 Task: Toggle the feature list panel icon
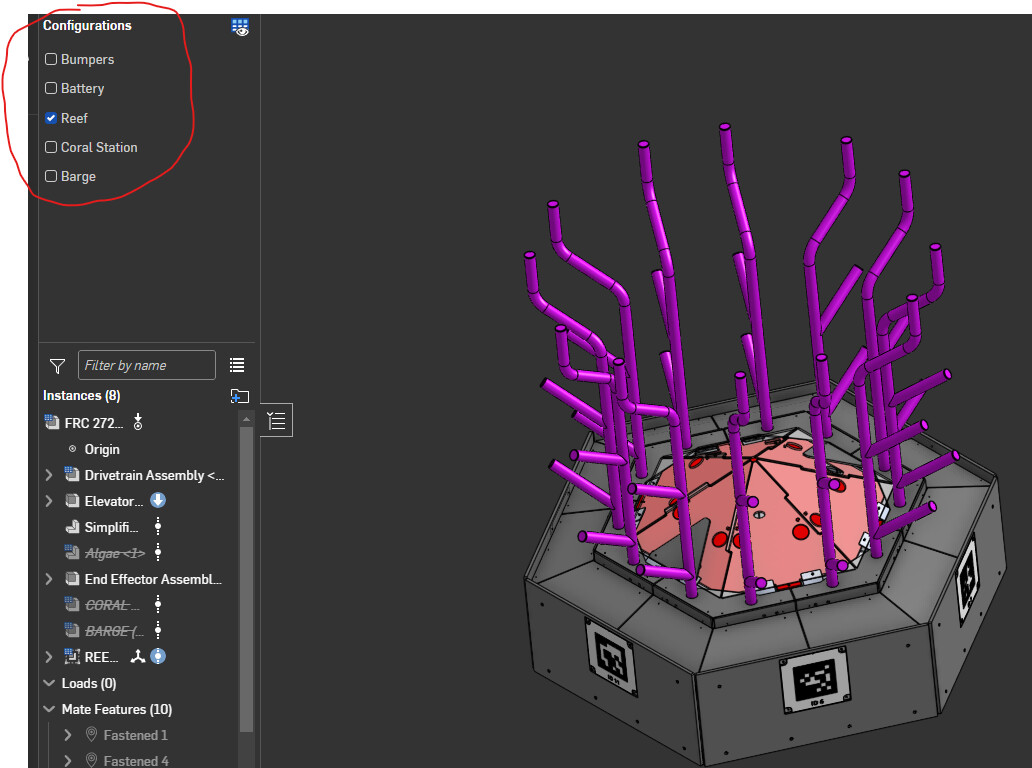coord(276,421)
